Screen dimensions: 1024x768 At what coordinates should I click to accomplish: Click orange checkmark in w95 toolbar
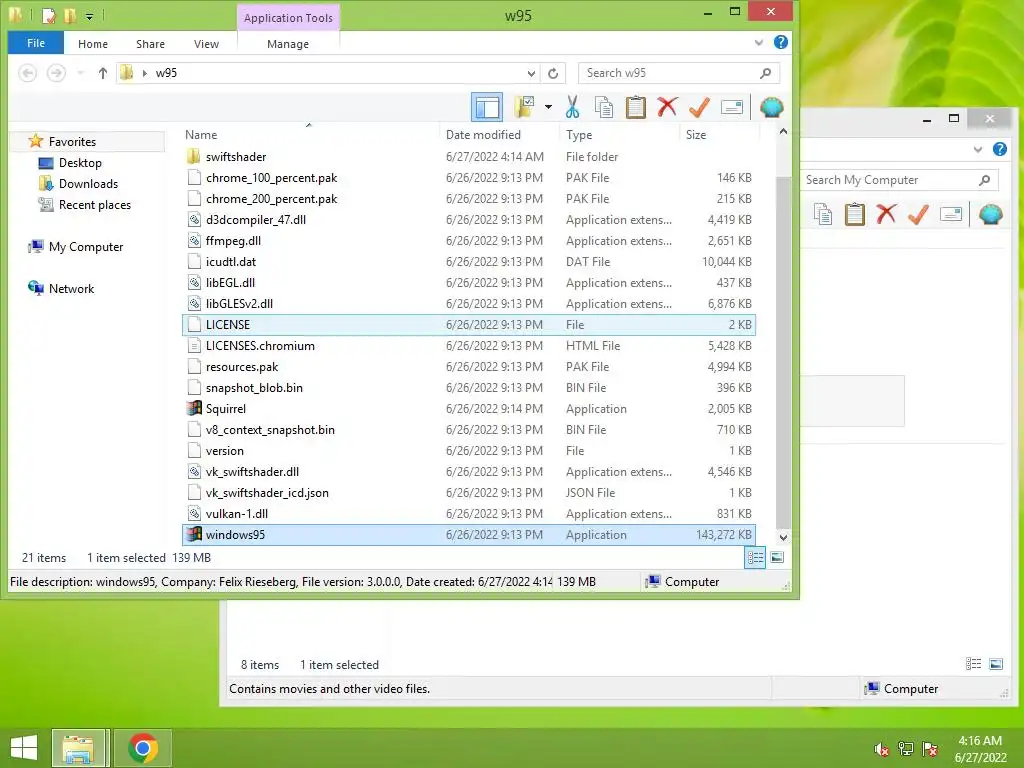699,107
